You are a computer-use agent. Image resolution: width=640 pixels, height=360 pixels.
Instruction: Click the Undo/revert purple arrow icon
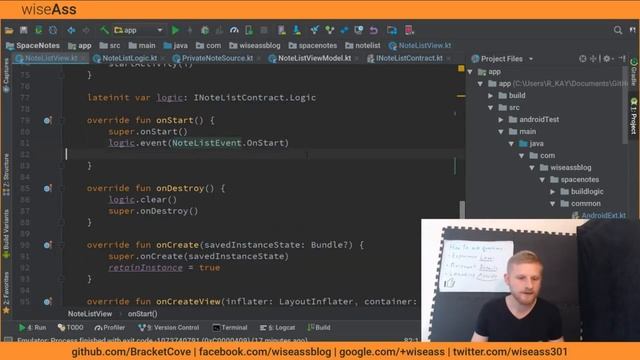pos(373,31)
